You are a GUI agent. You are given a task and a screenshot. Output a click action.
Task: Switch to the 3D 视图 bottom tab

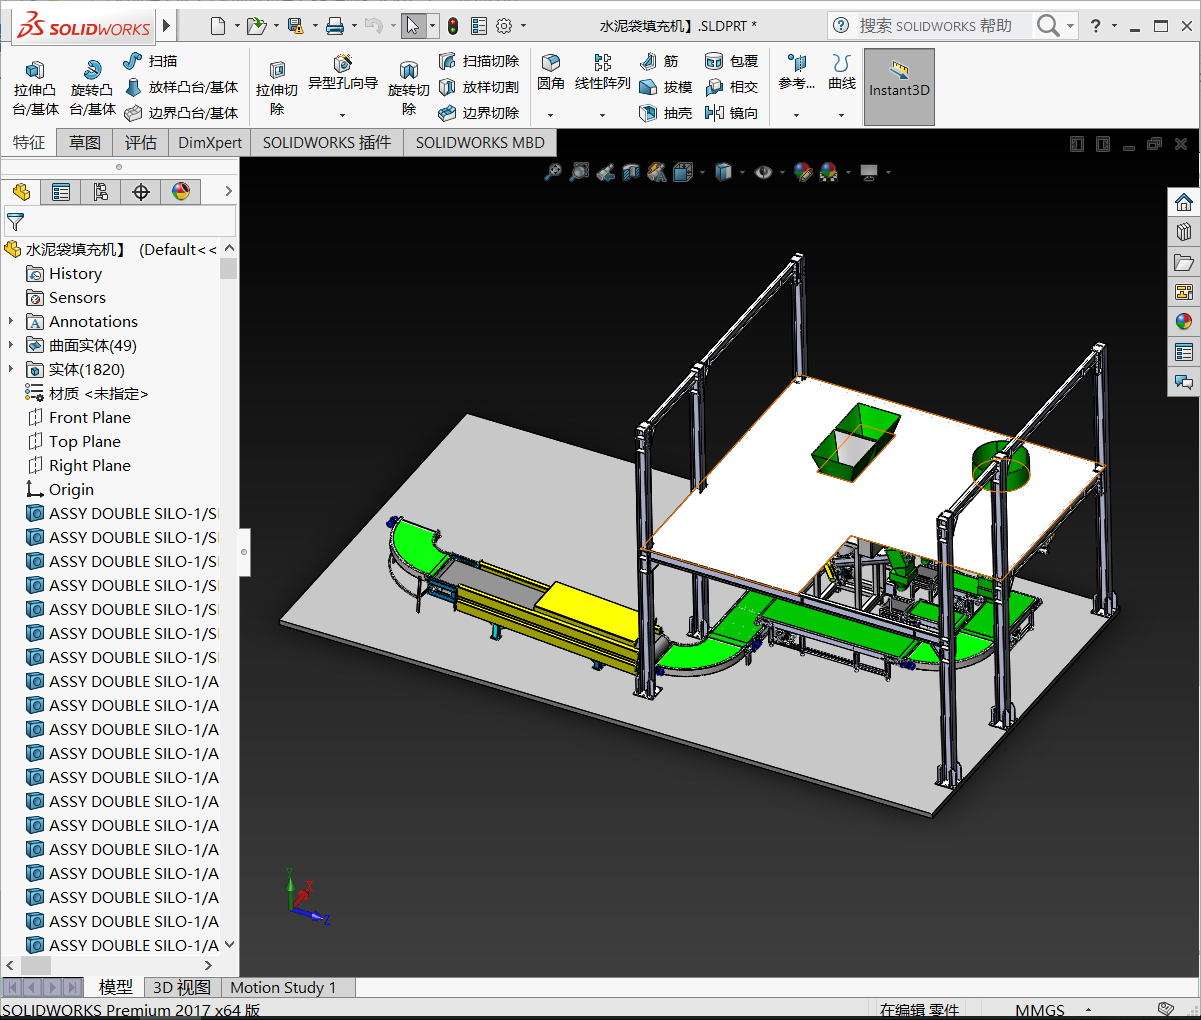182,987
